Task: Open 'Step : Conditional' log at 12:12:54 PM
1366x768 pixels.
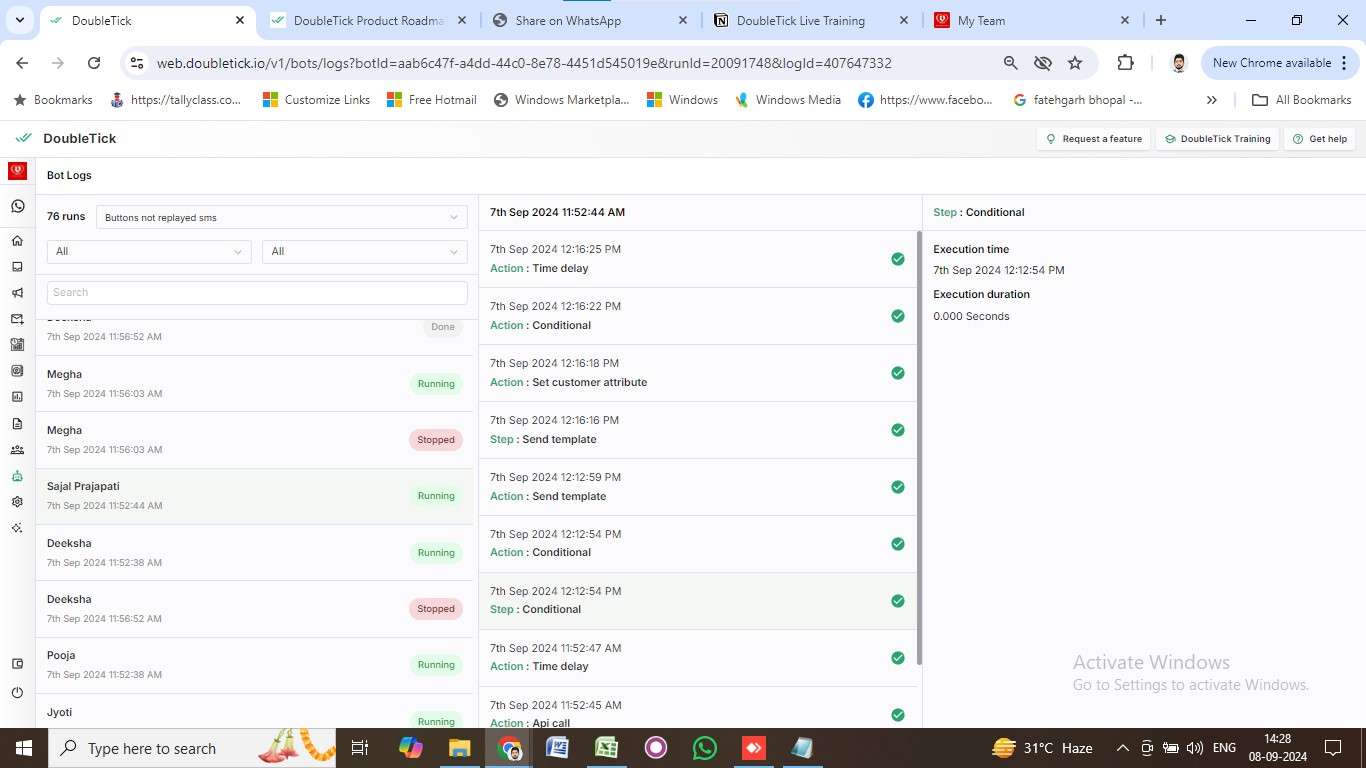Action: (x=698, y=601)
